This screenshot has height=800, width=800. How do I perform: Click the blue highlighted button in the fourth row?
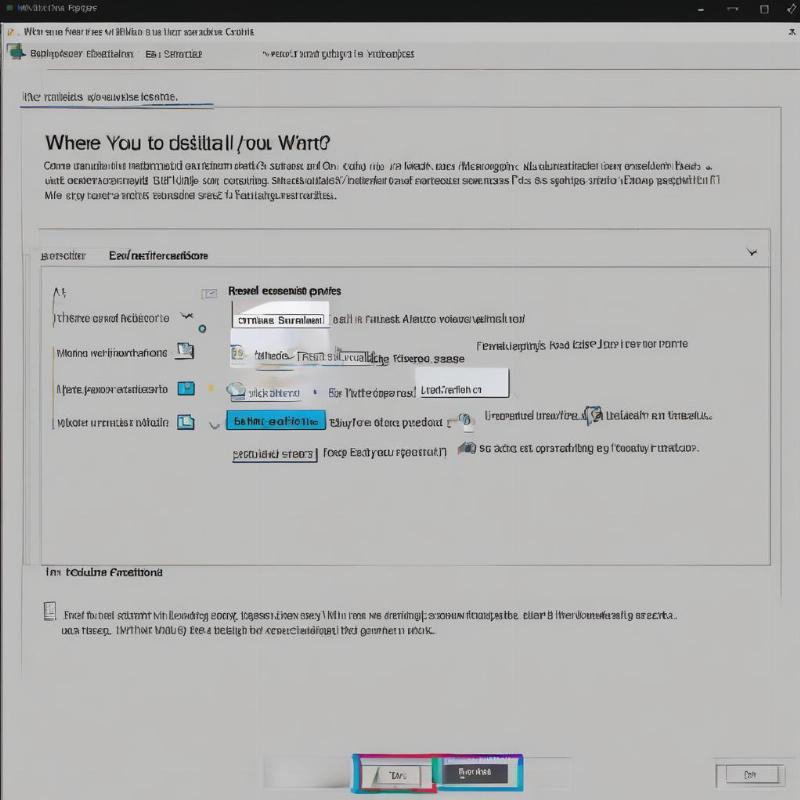tap(276, 421)
